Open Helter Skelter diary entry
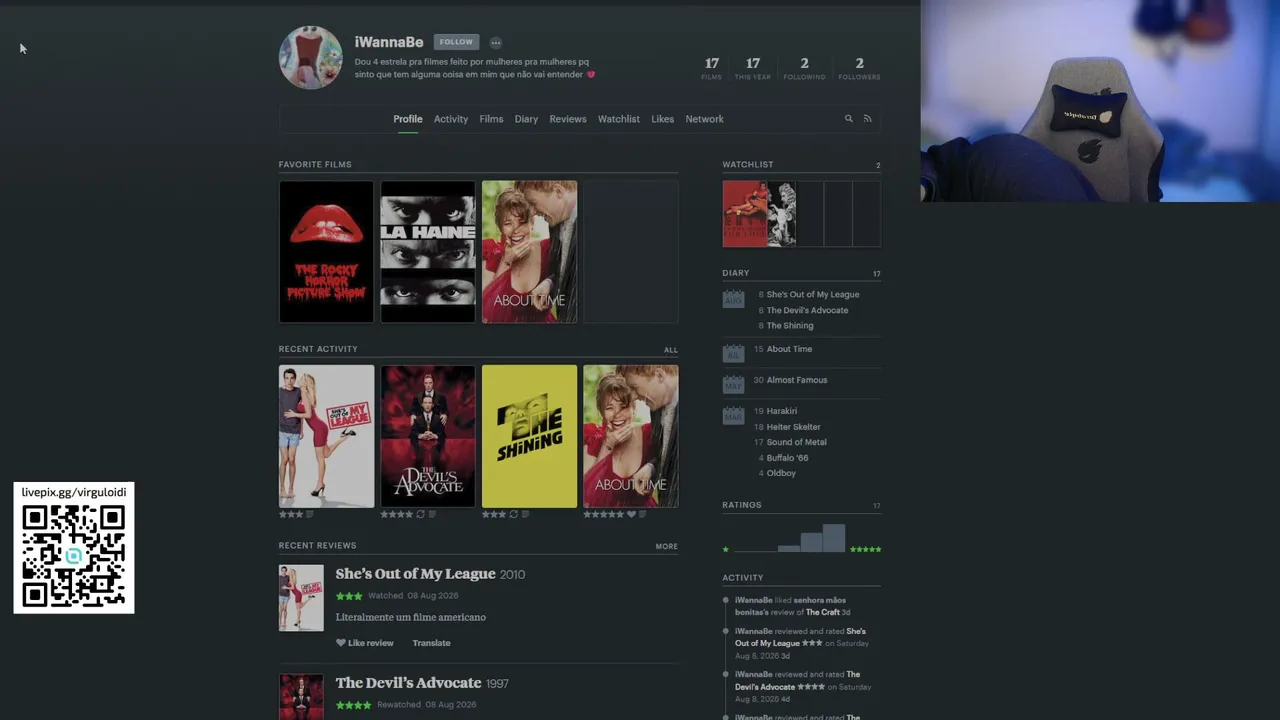This screenshot has width=1280, height=720. 794,427
